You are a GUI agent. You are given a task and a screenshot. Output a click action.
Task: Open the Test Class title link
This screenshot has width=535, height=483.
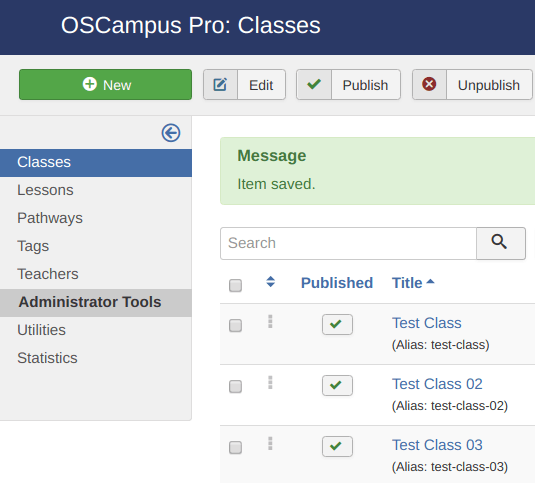(x=426, y=323)
